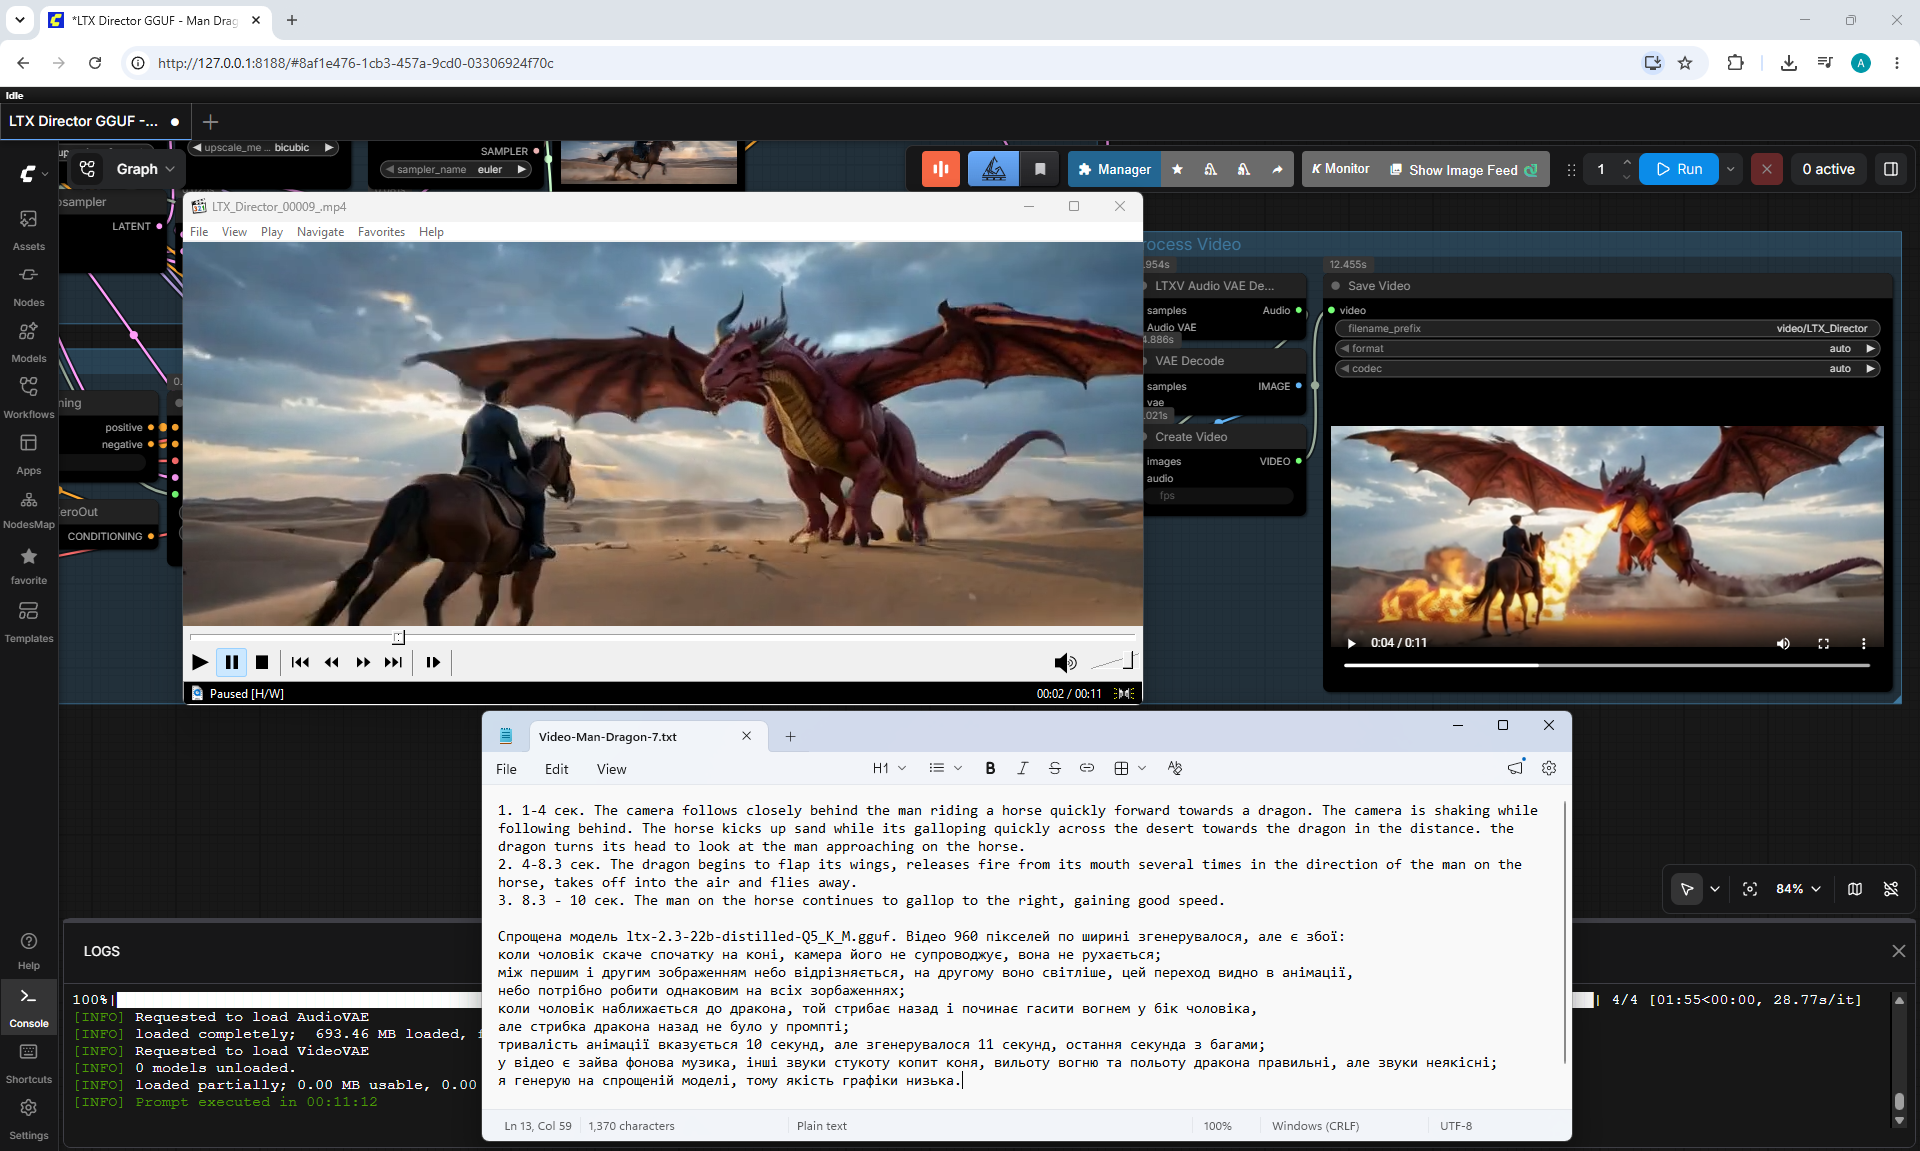Click the Monitor button
The height and width of the screenshot is (1151, 1920).
pyautogui.click(x=1340, y=169)
